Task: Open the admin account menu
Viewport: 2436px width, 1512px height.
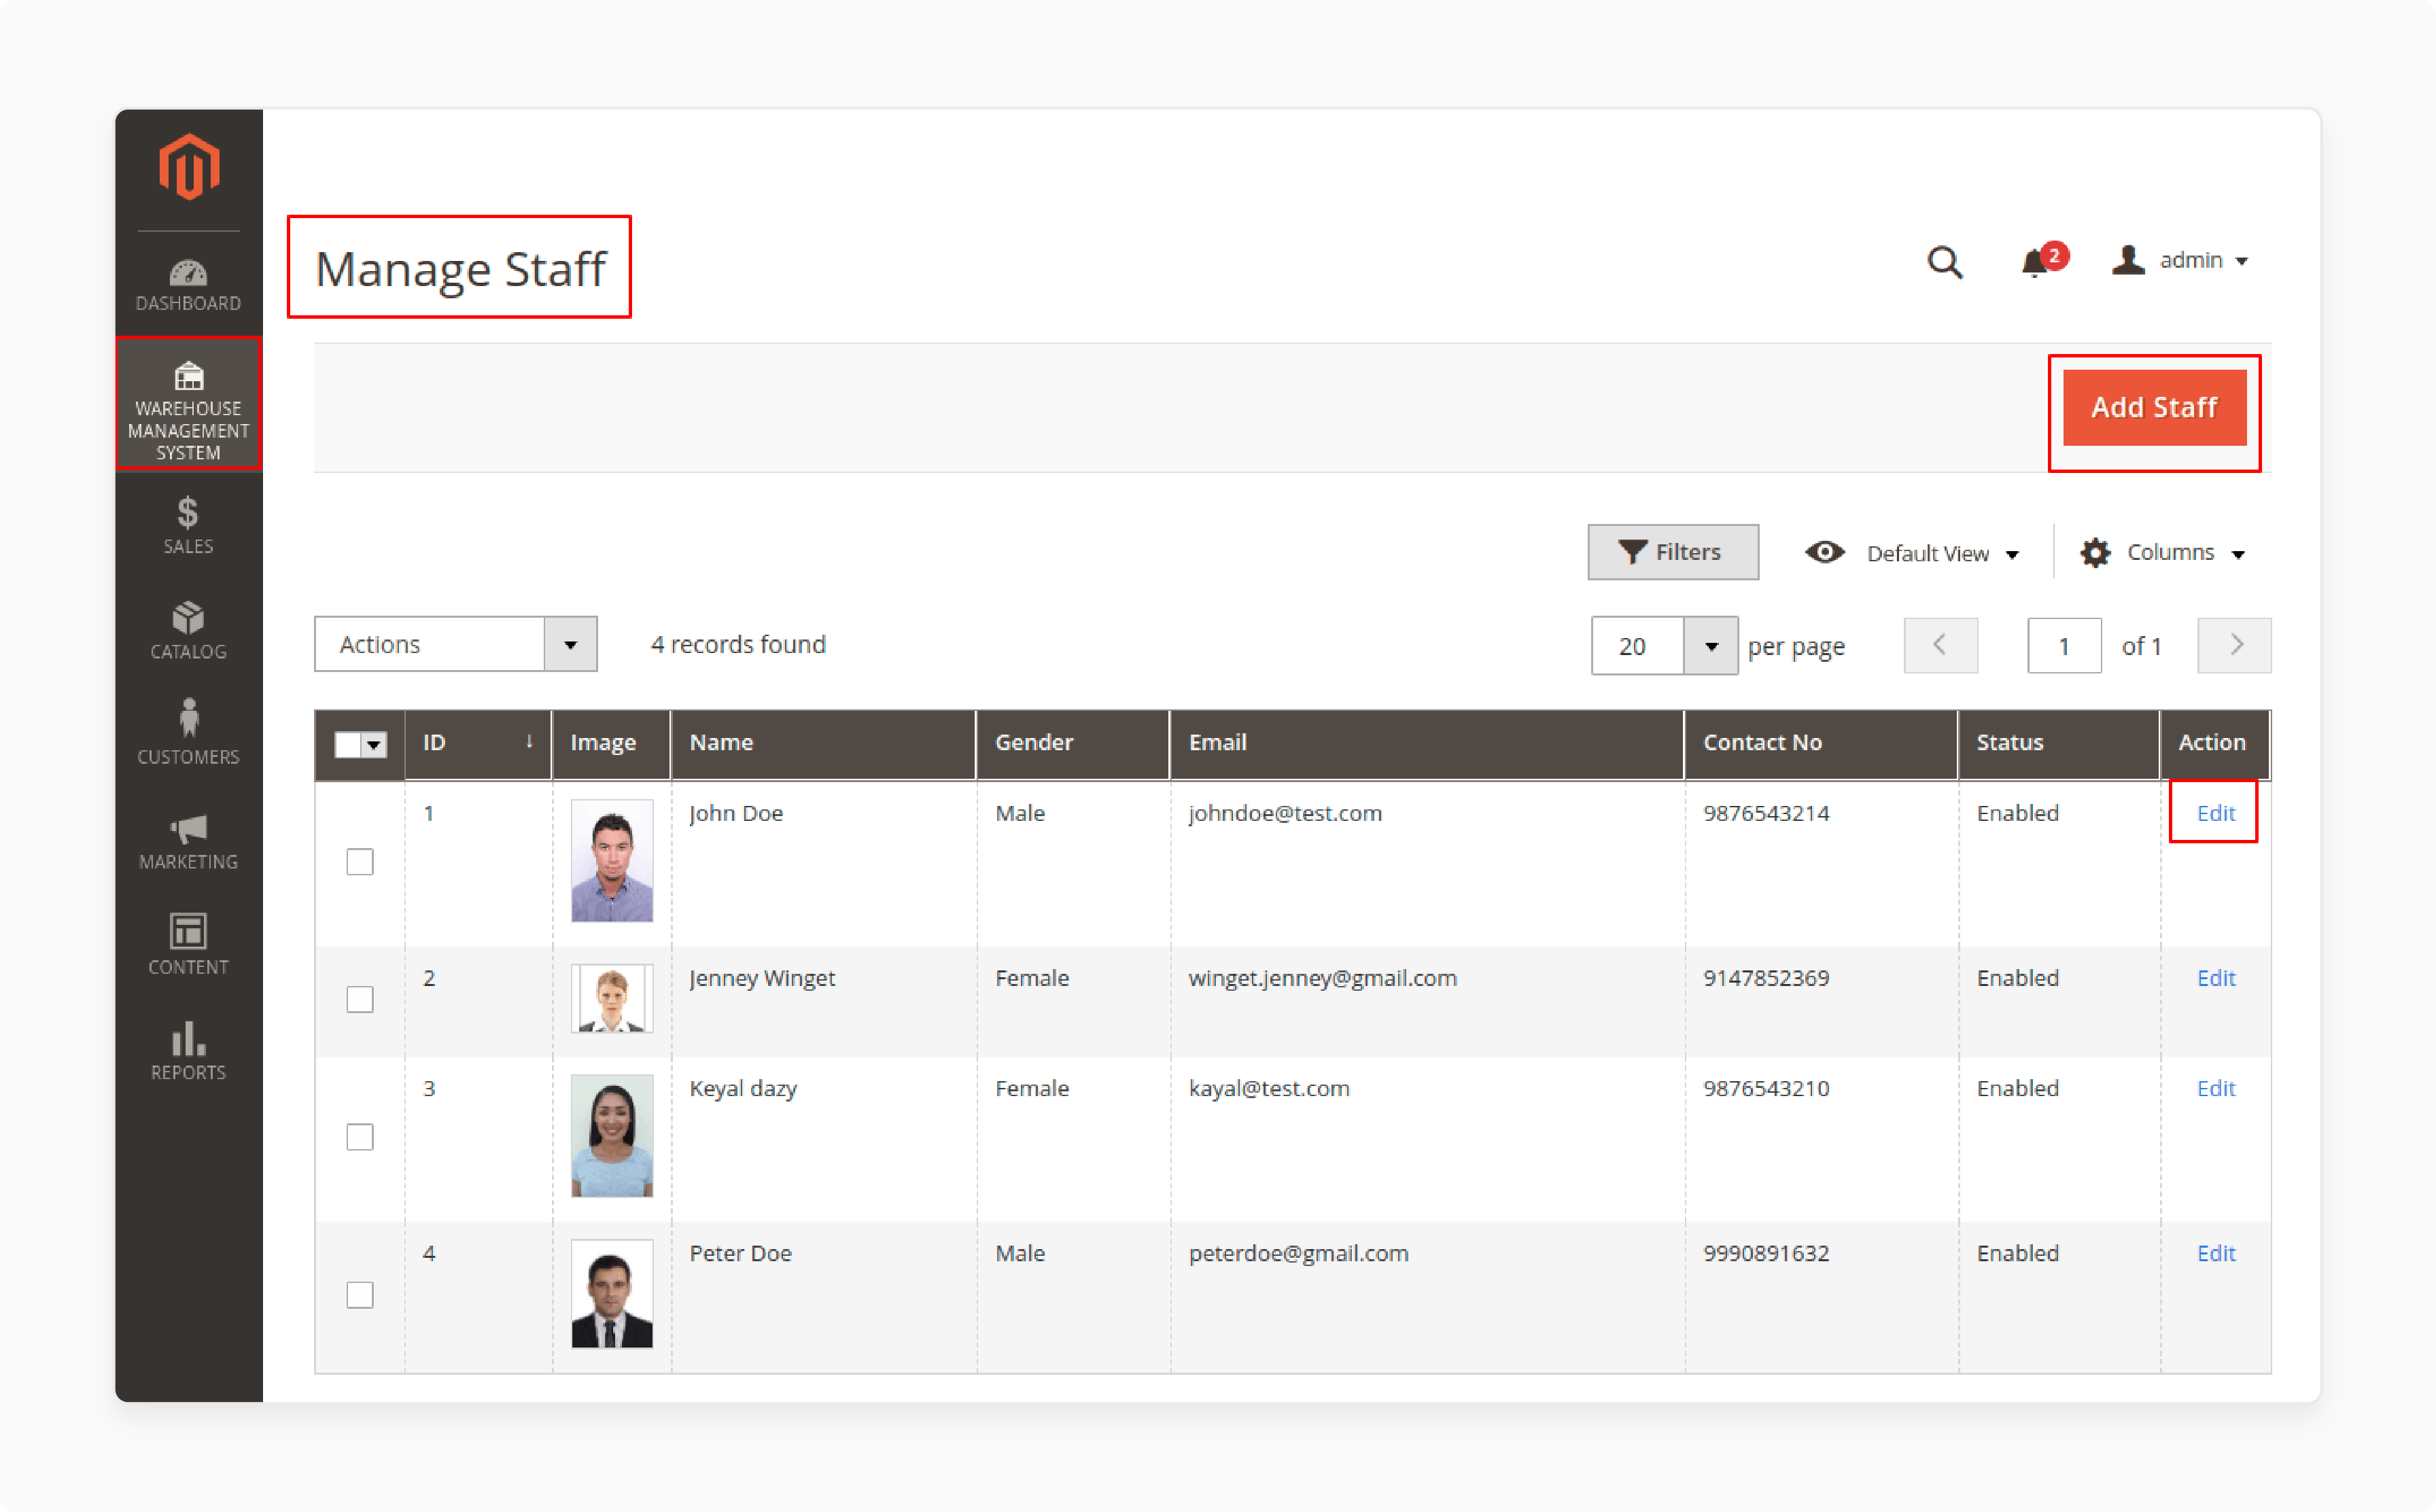Action: 2180,260
